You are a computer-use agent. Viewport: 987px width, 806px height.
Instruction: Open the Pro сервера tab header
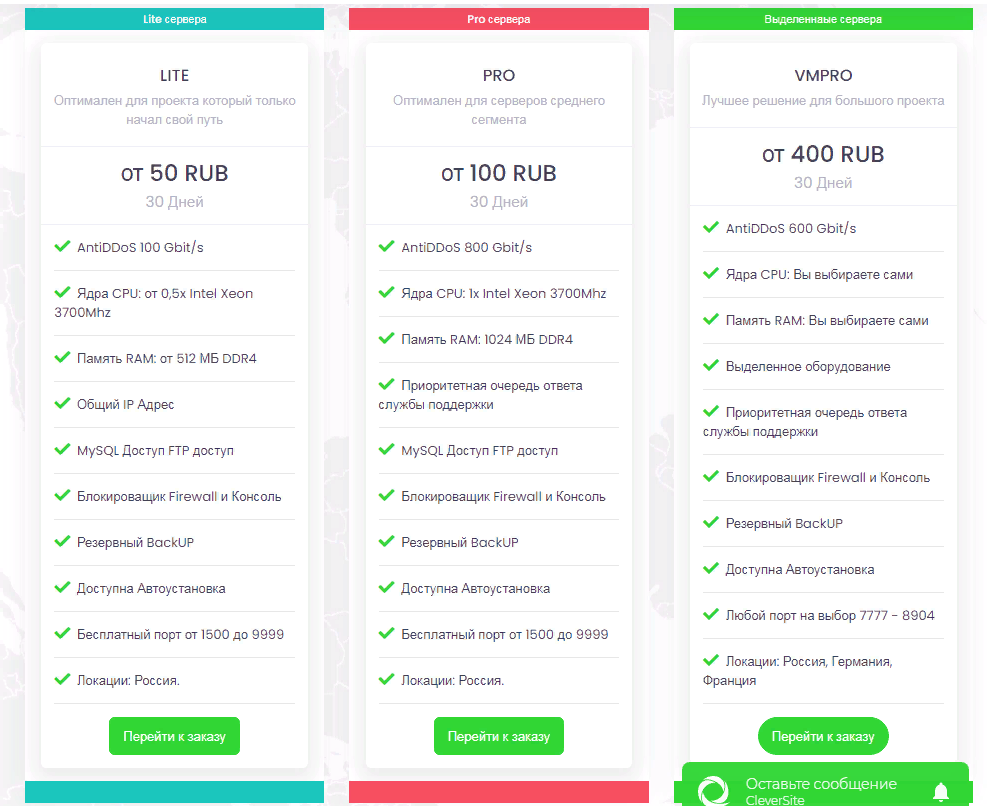coord(499,19)
